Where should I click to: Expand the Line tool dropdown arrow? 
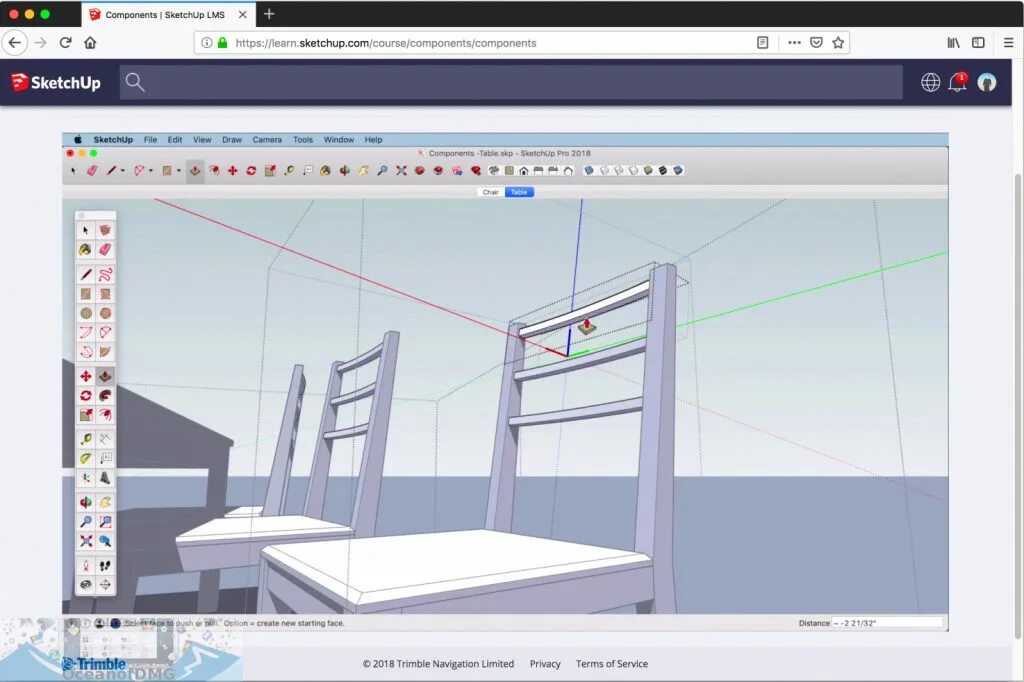pos(122,171)
